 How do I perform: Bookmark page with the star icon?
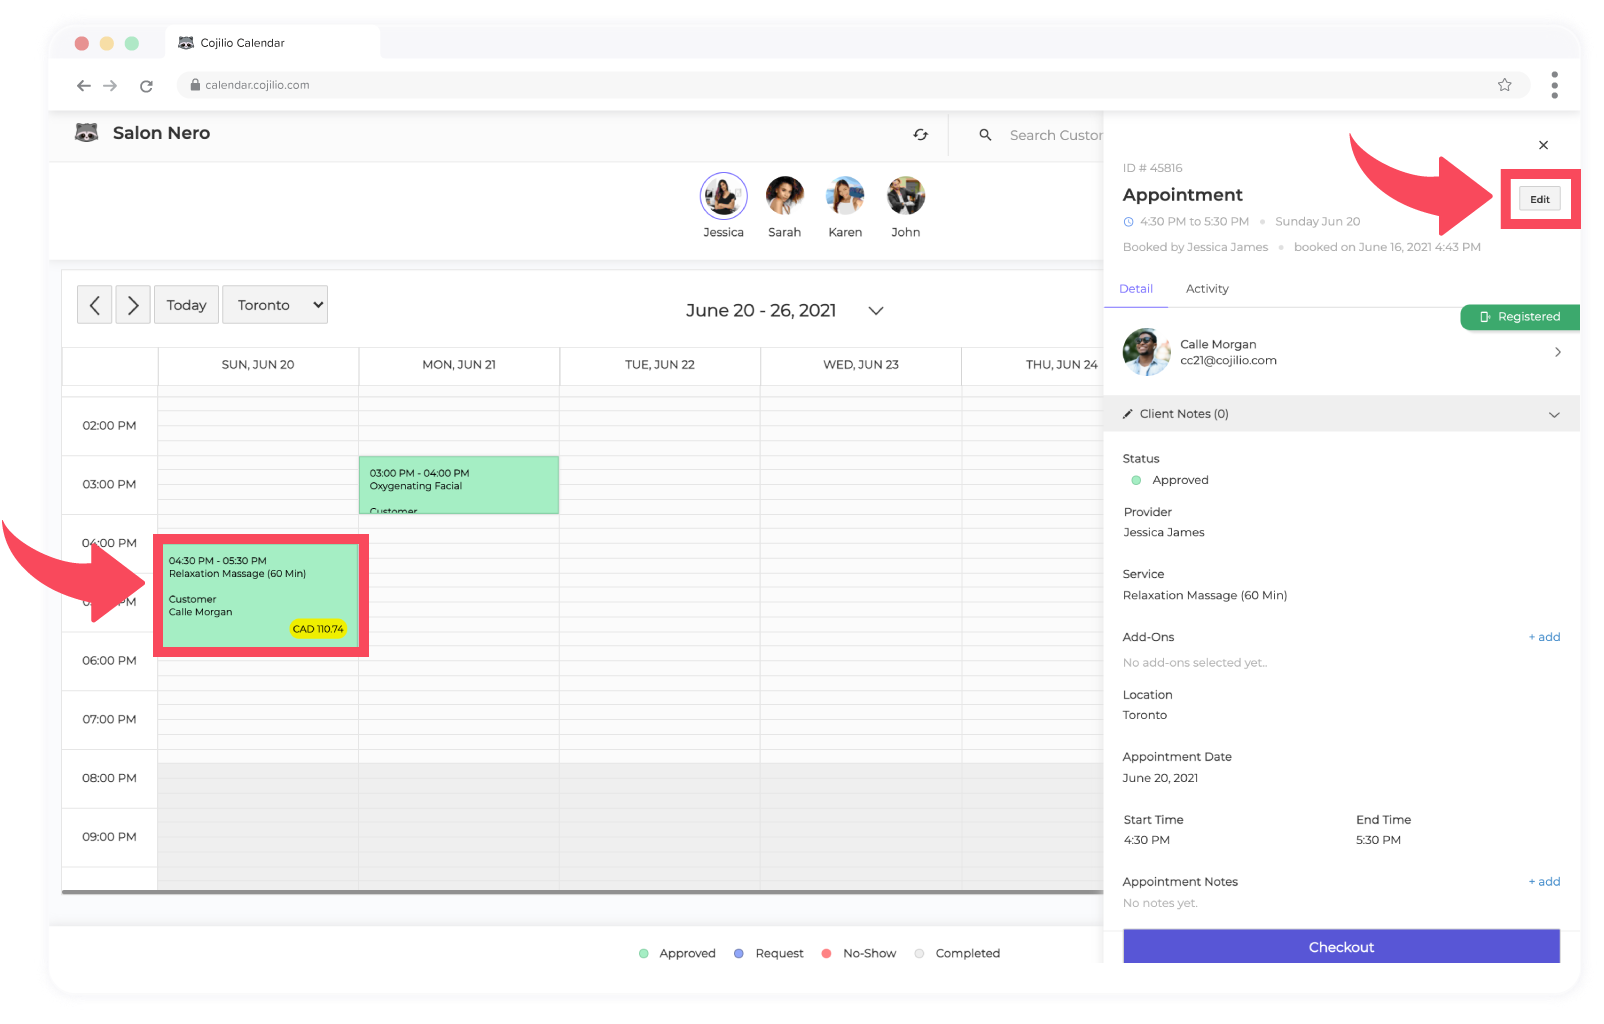[x=1504, y=85]
